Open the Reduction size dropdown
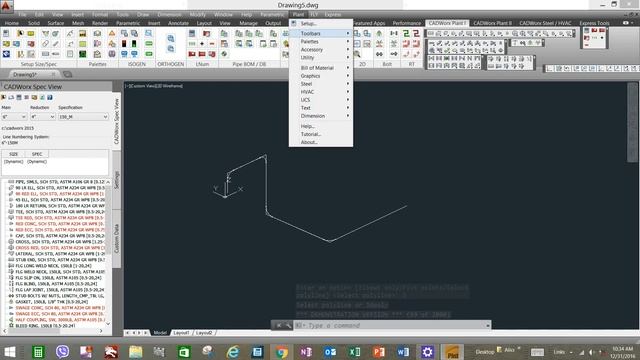Screen dimensions: 640x360 click(42, 117)
